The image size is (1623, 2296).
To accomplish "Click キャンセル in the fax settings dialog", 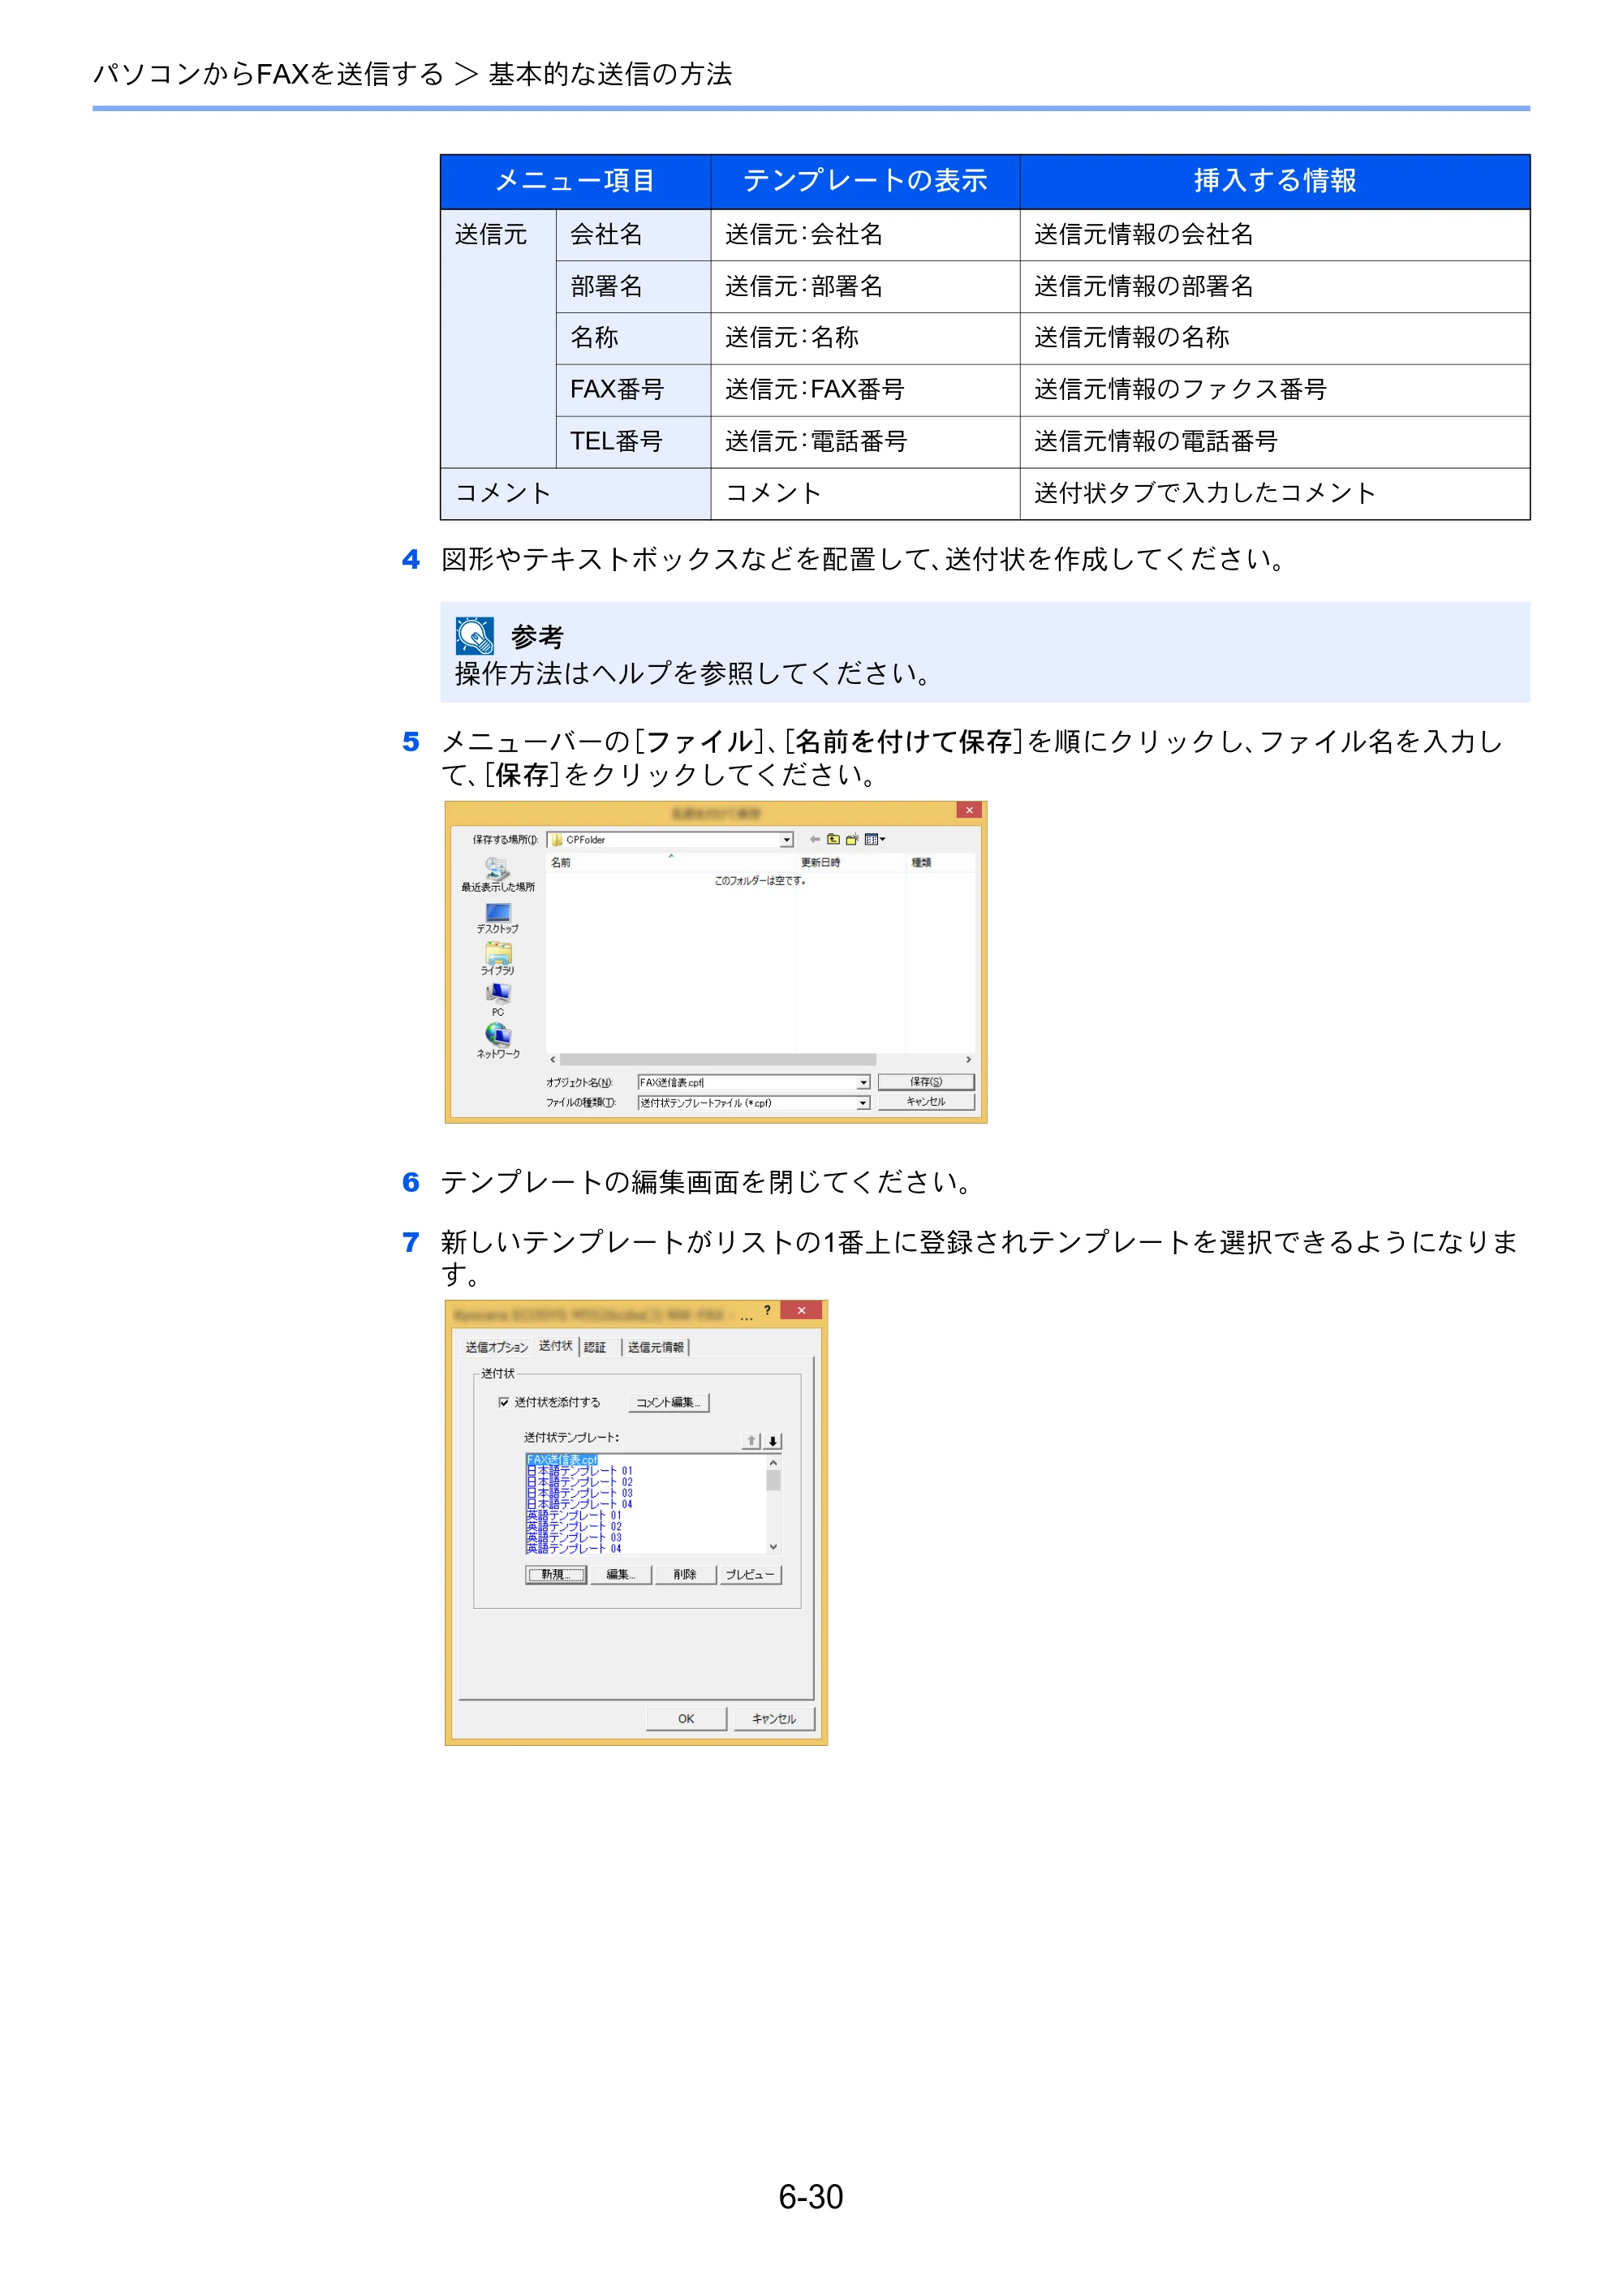I will [774, 1719].
